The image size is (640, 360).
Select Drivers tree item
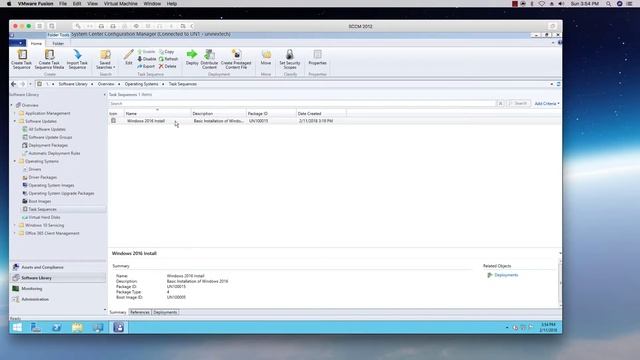(35, 169)
